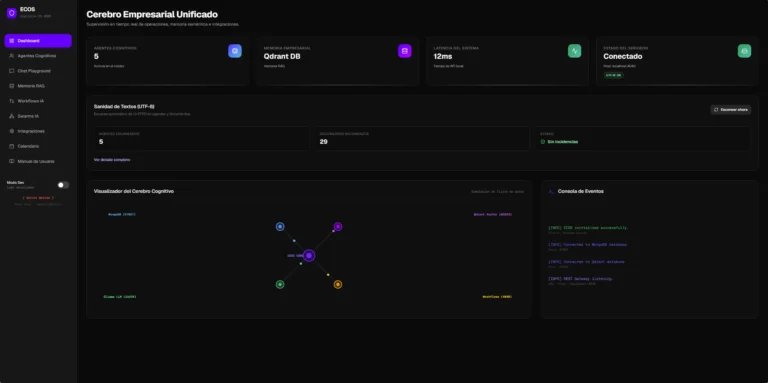This screenshot has width=768, height=383.
Task: Open the Dashboard menu item
Action: tap(38, 41)
